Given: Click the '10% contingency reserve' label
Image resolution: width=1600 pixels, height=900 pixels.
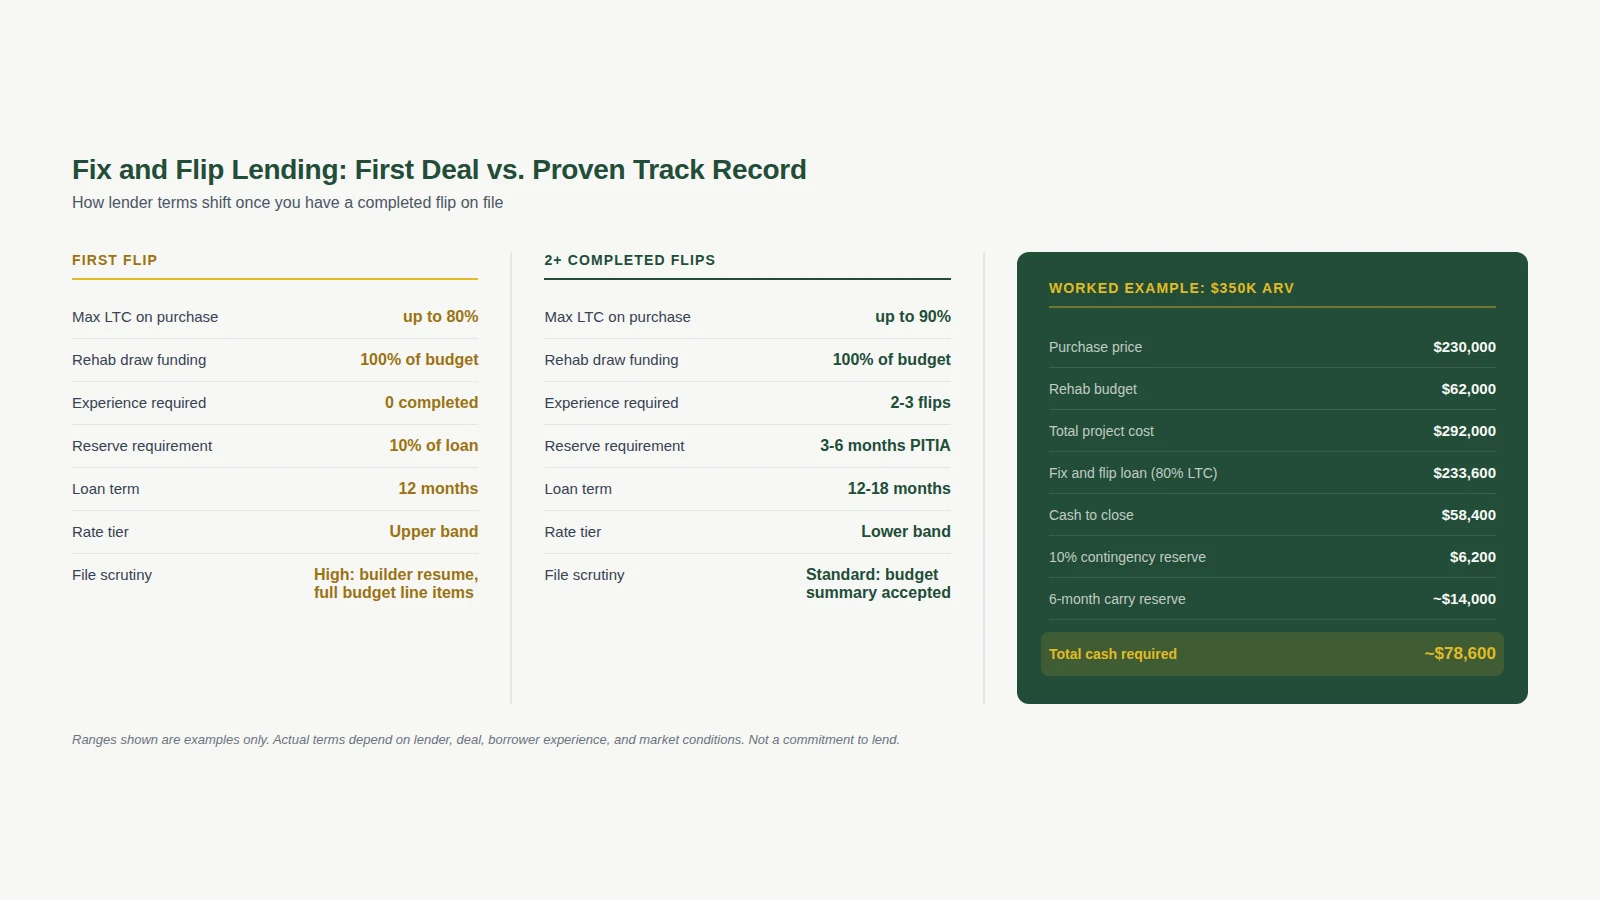Looking at the screenshot, I should coord(1127,557).
